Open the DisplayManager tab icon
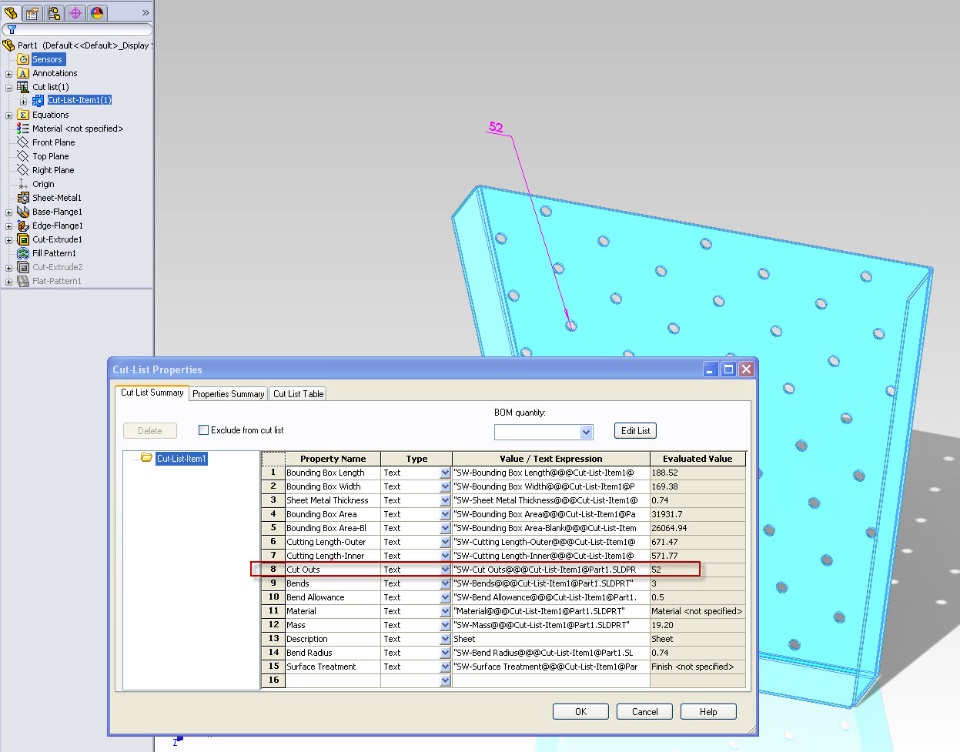 coord(97,13)
